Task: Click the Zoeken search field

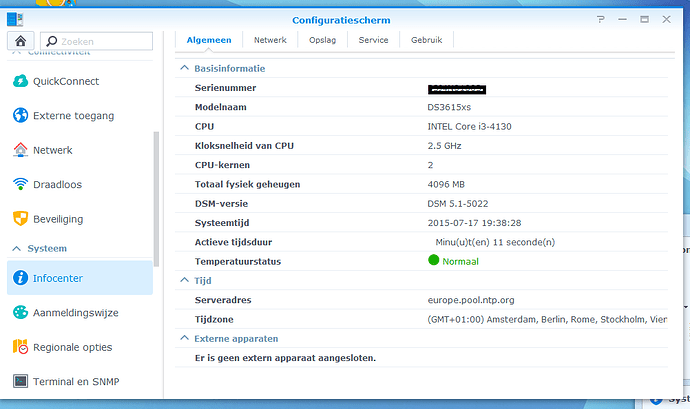Action: pyautogui.click(x=96, y=41)
